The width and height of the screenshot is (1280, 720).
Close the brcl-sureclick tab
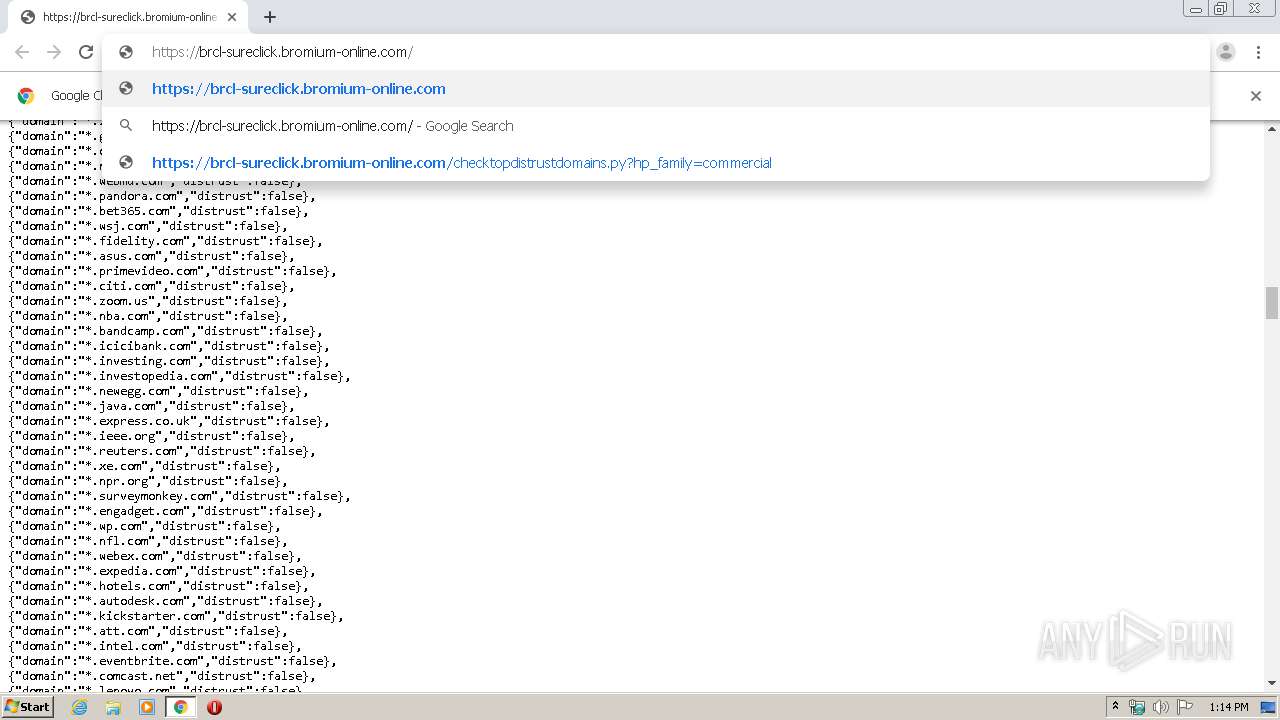click(x=232, y=17)
